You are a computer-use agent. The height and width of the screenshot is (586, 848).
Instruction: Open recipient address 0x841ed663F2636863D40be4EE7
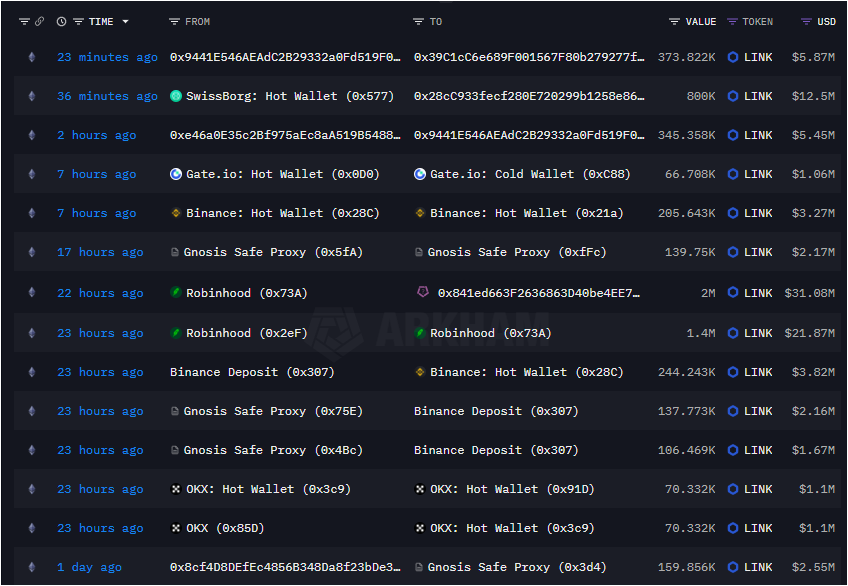point(539,293)
